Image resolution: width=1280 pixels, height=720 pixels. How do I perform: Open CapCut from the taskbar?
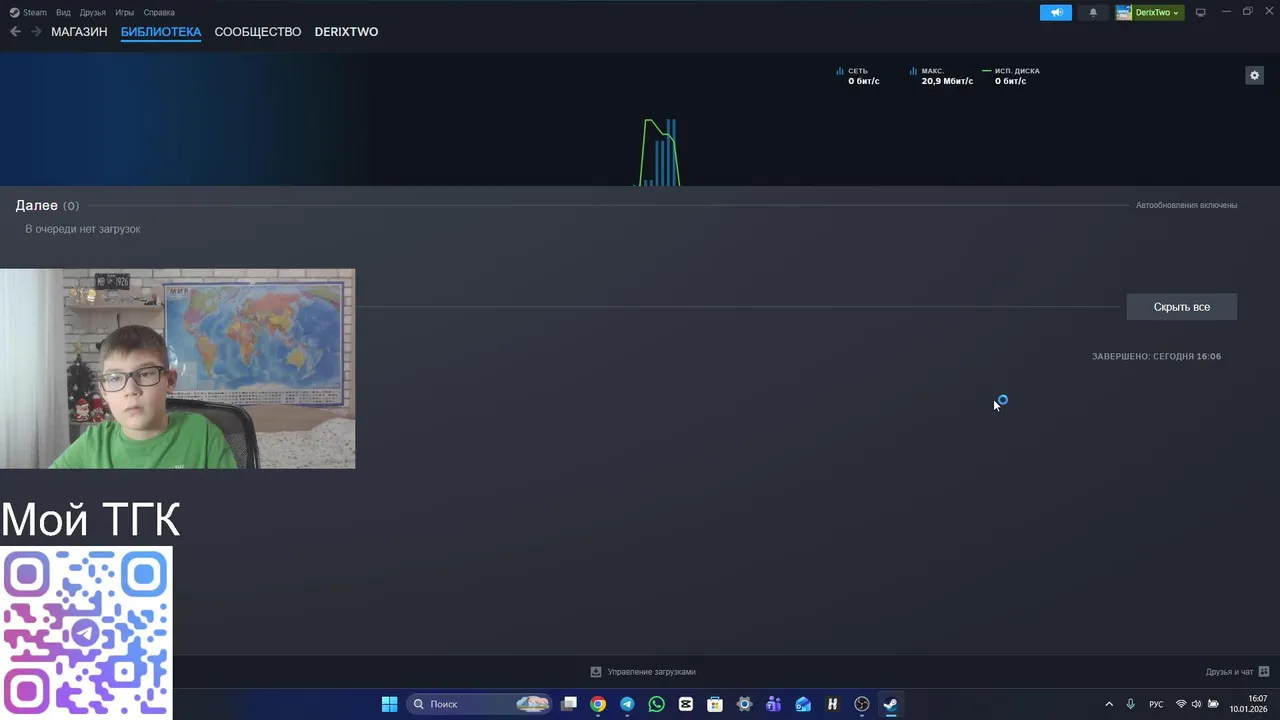point(686,704)
